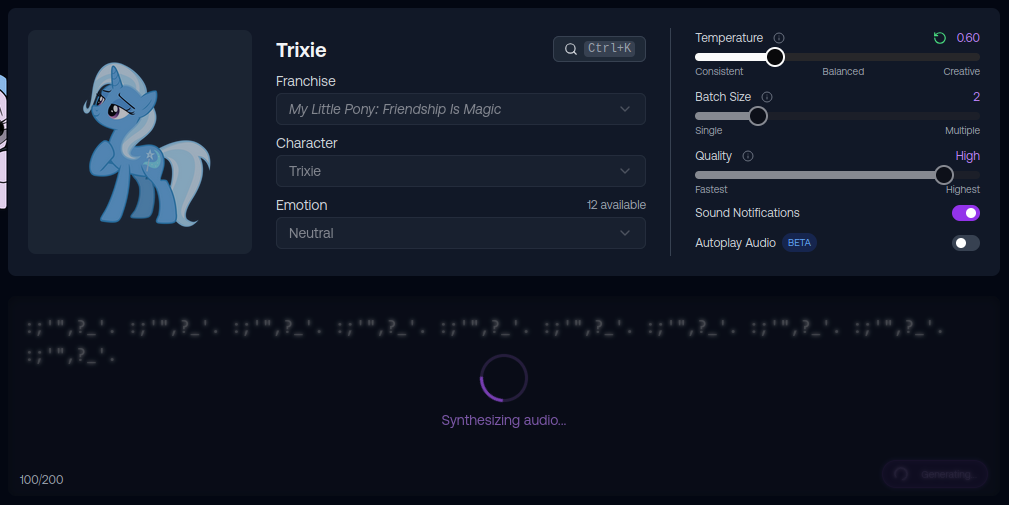Click the 'Synthesizing audio...' status text

pyautogui.click(x=504, y=421)
